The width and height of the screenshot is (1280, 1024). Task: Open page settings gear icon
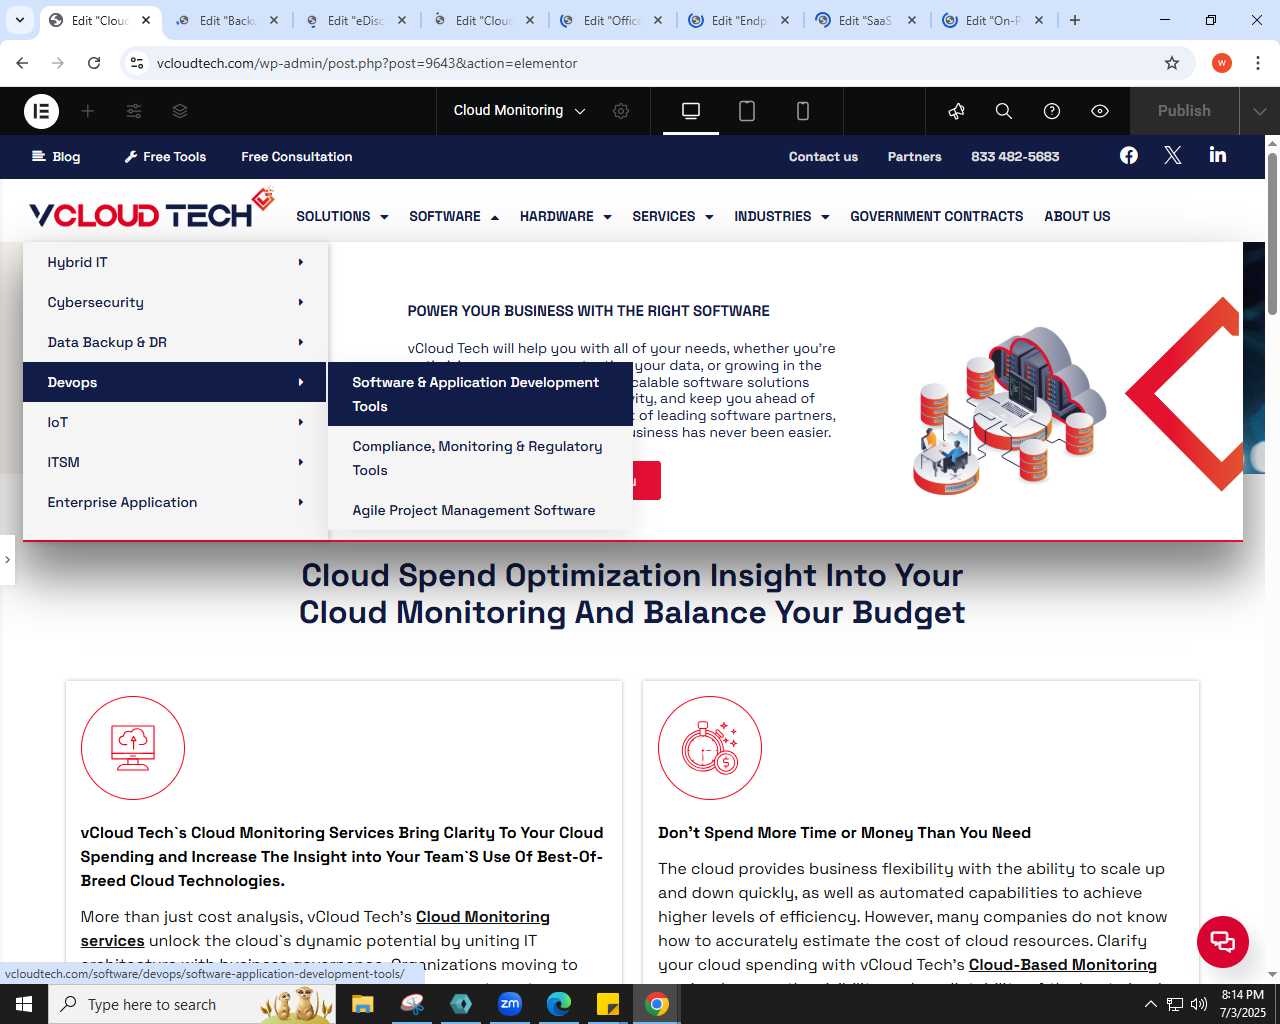coord(621,111)
